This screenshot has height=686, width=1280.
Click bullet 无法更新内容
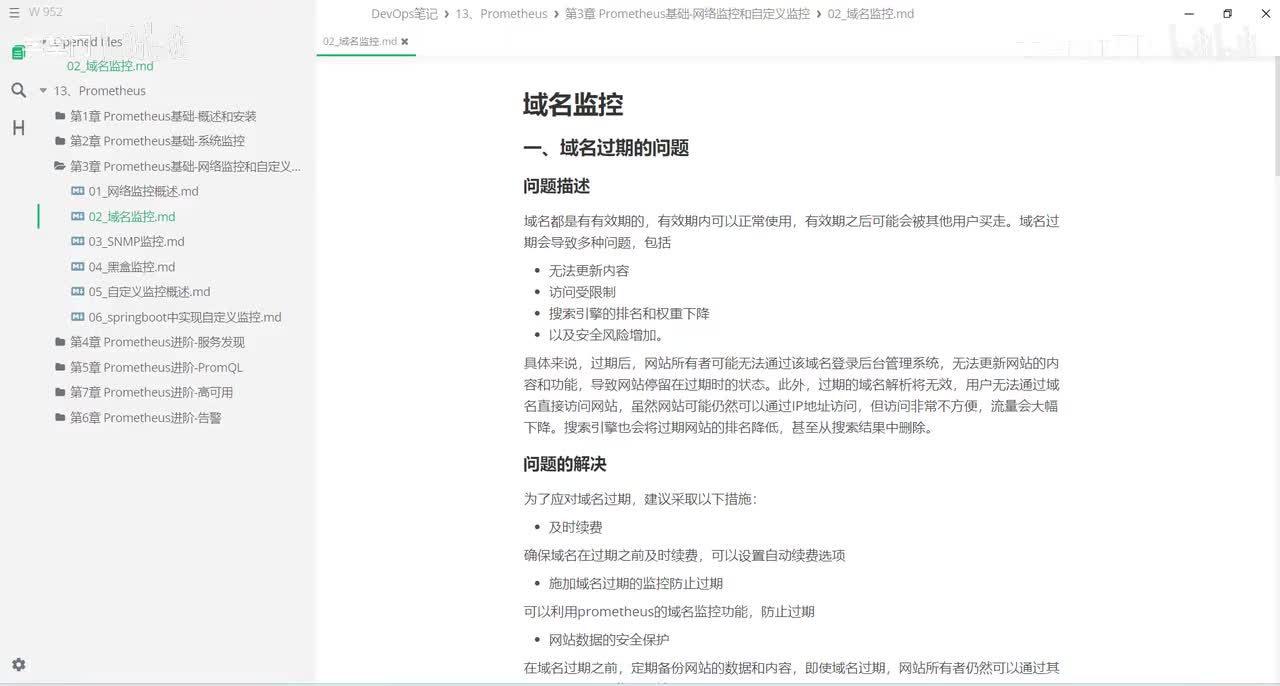pyautogui.click(x=589, y=271)
